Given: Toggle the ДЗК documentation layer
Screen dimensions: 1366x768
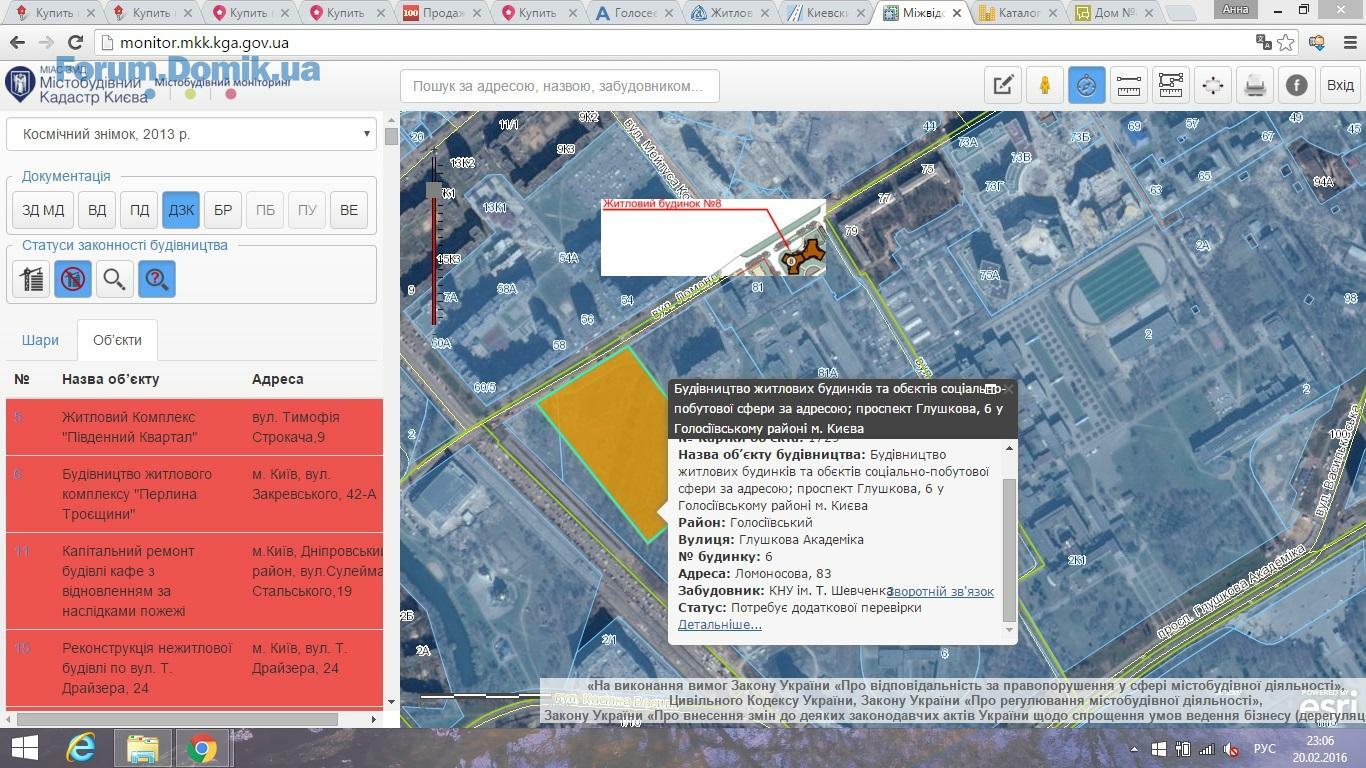Looking at the screenshot, I should (181, 210).
